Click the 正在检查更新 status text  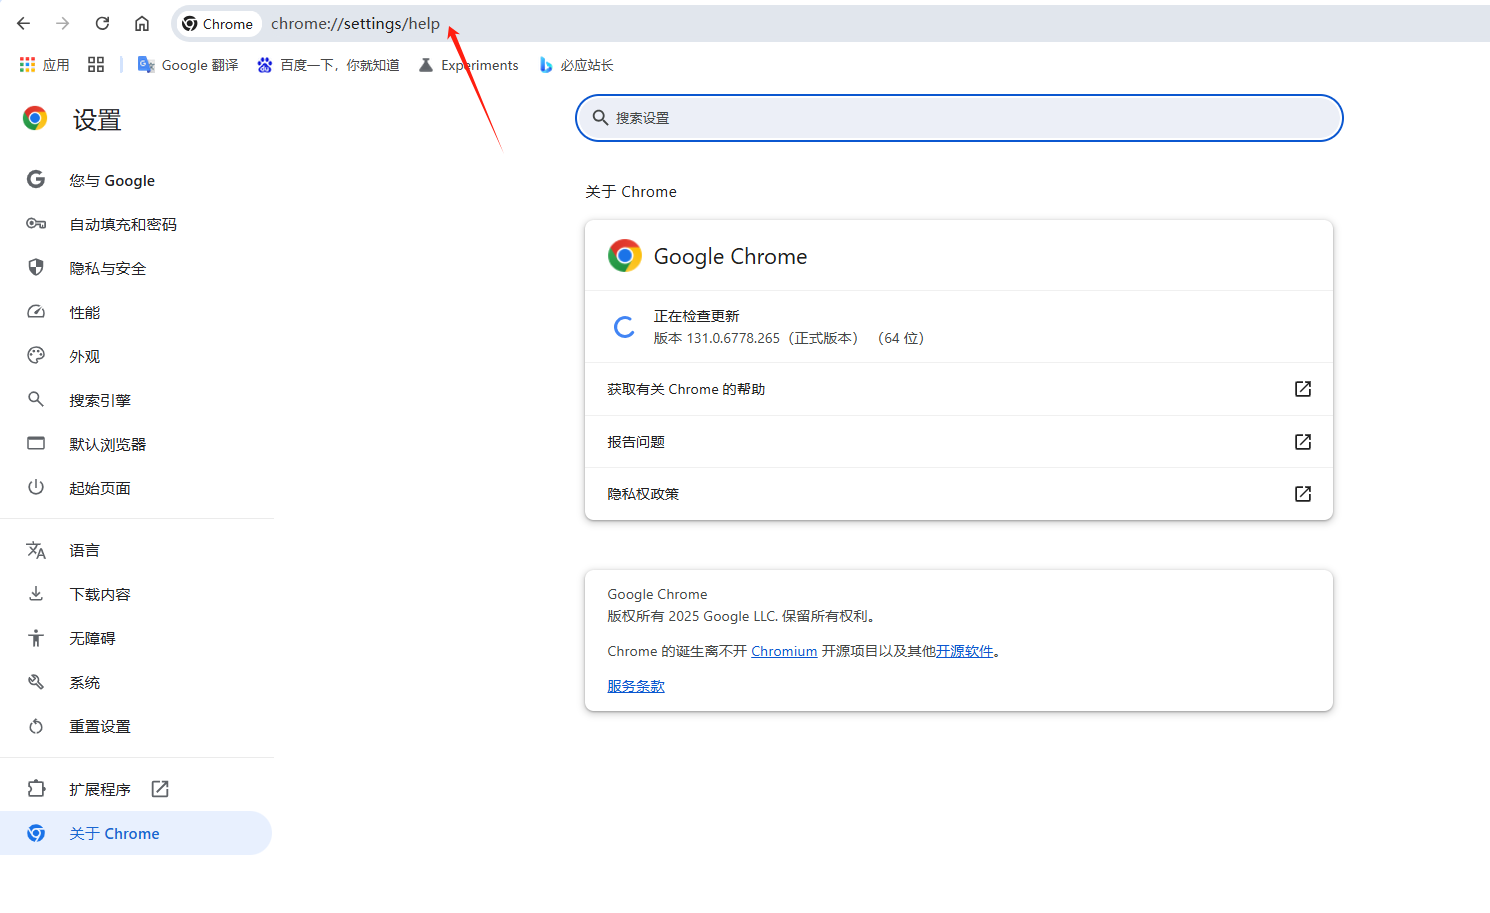click(697, 316)
